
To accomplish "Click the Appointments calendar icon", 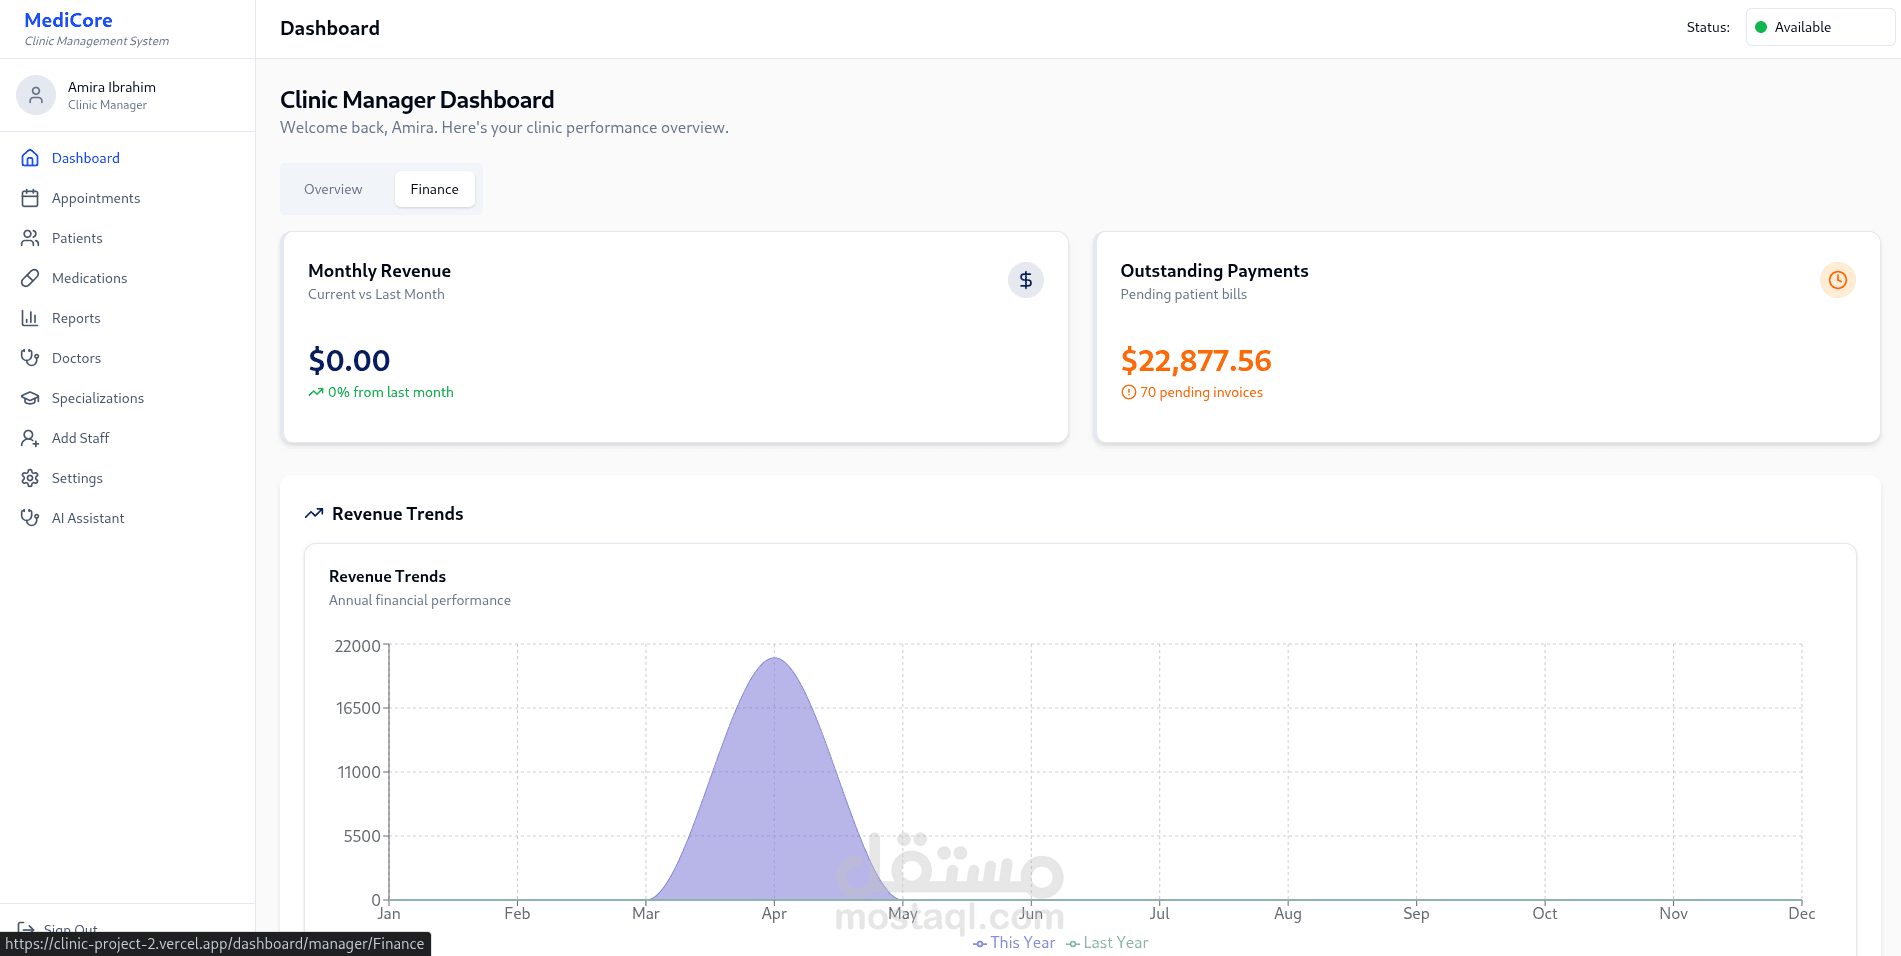I will (30, 198).
